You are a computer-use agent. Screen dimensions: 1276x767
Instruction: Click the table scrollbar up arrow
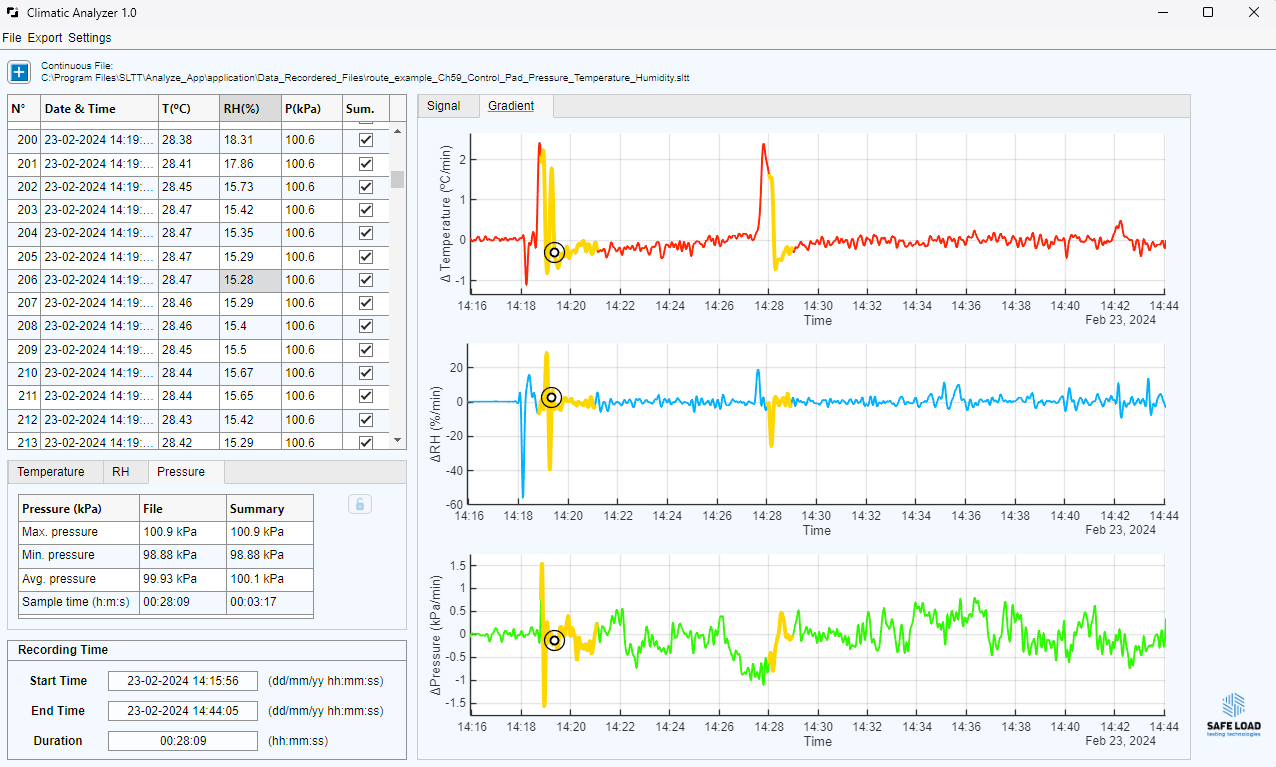tap(398, 131)
